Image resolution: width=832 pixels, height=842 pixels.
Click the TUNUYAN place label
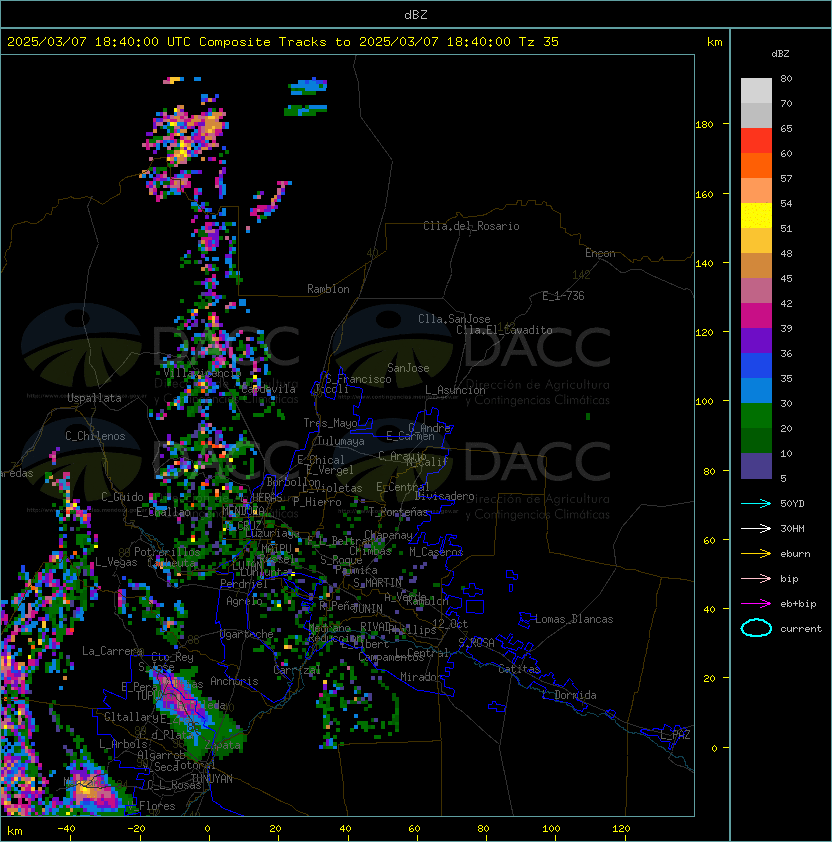[x=212, y=779]
